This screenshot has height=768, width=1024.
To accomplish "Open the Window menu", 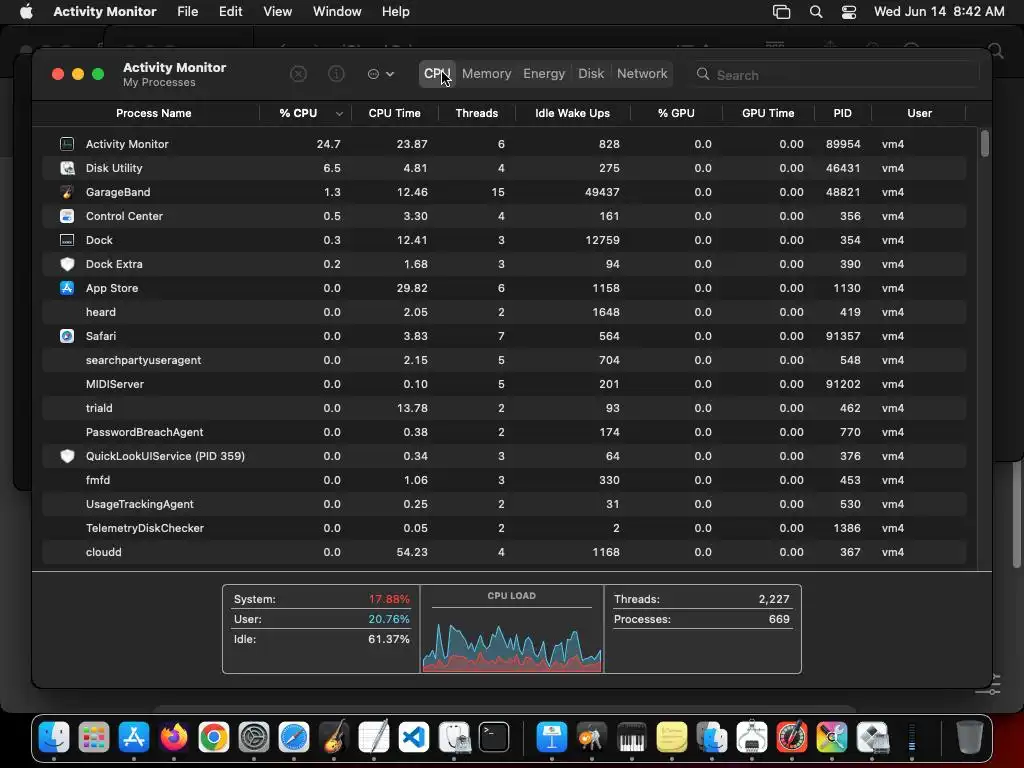I will (337, 12).
